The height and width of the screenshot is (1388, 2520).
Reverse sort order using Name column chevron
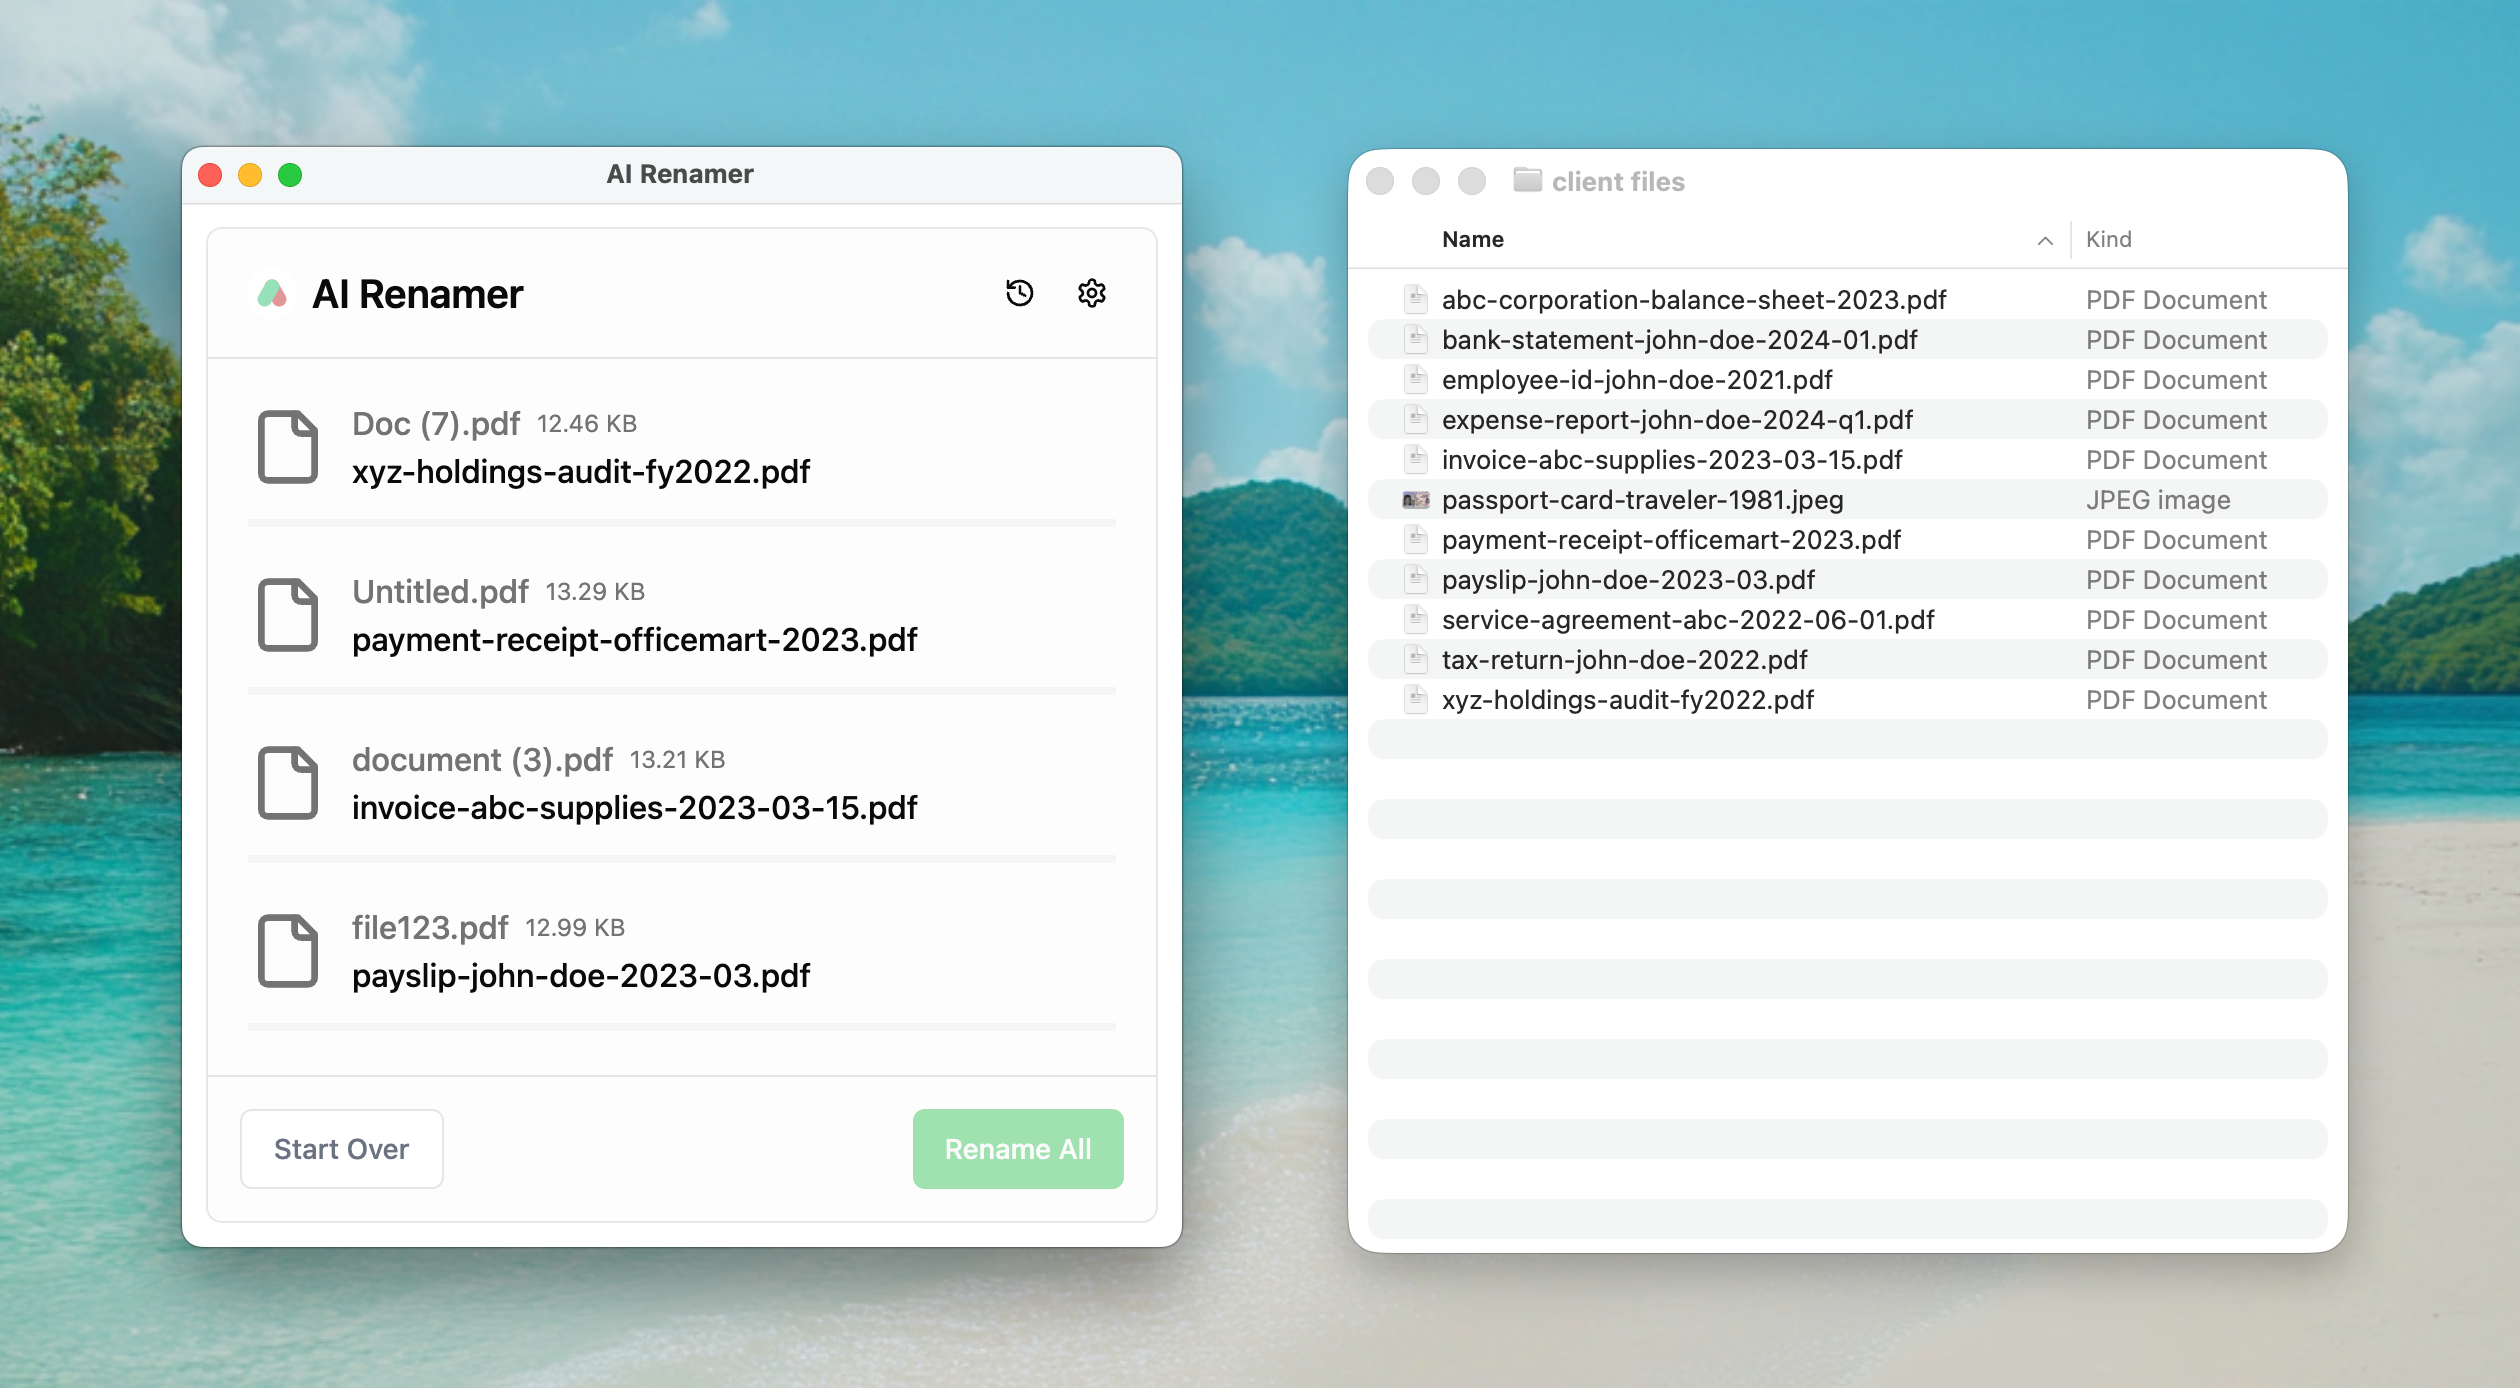[2044, 240]
